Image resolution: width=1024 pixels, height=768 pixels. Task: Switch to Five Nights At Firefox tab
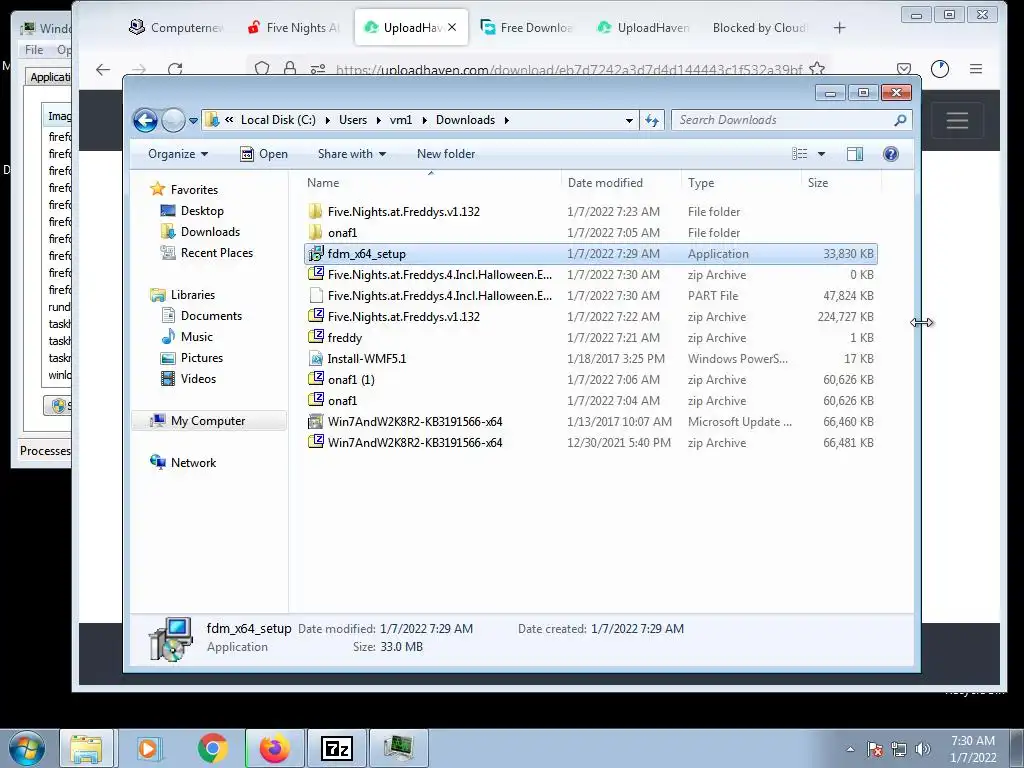tap(295, 27)
